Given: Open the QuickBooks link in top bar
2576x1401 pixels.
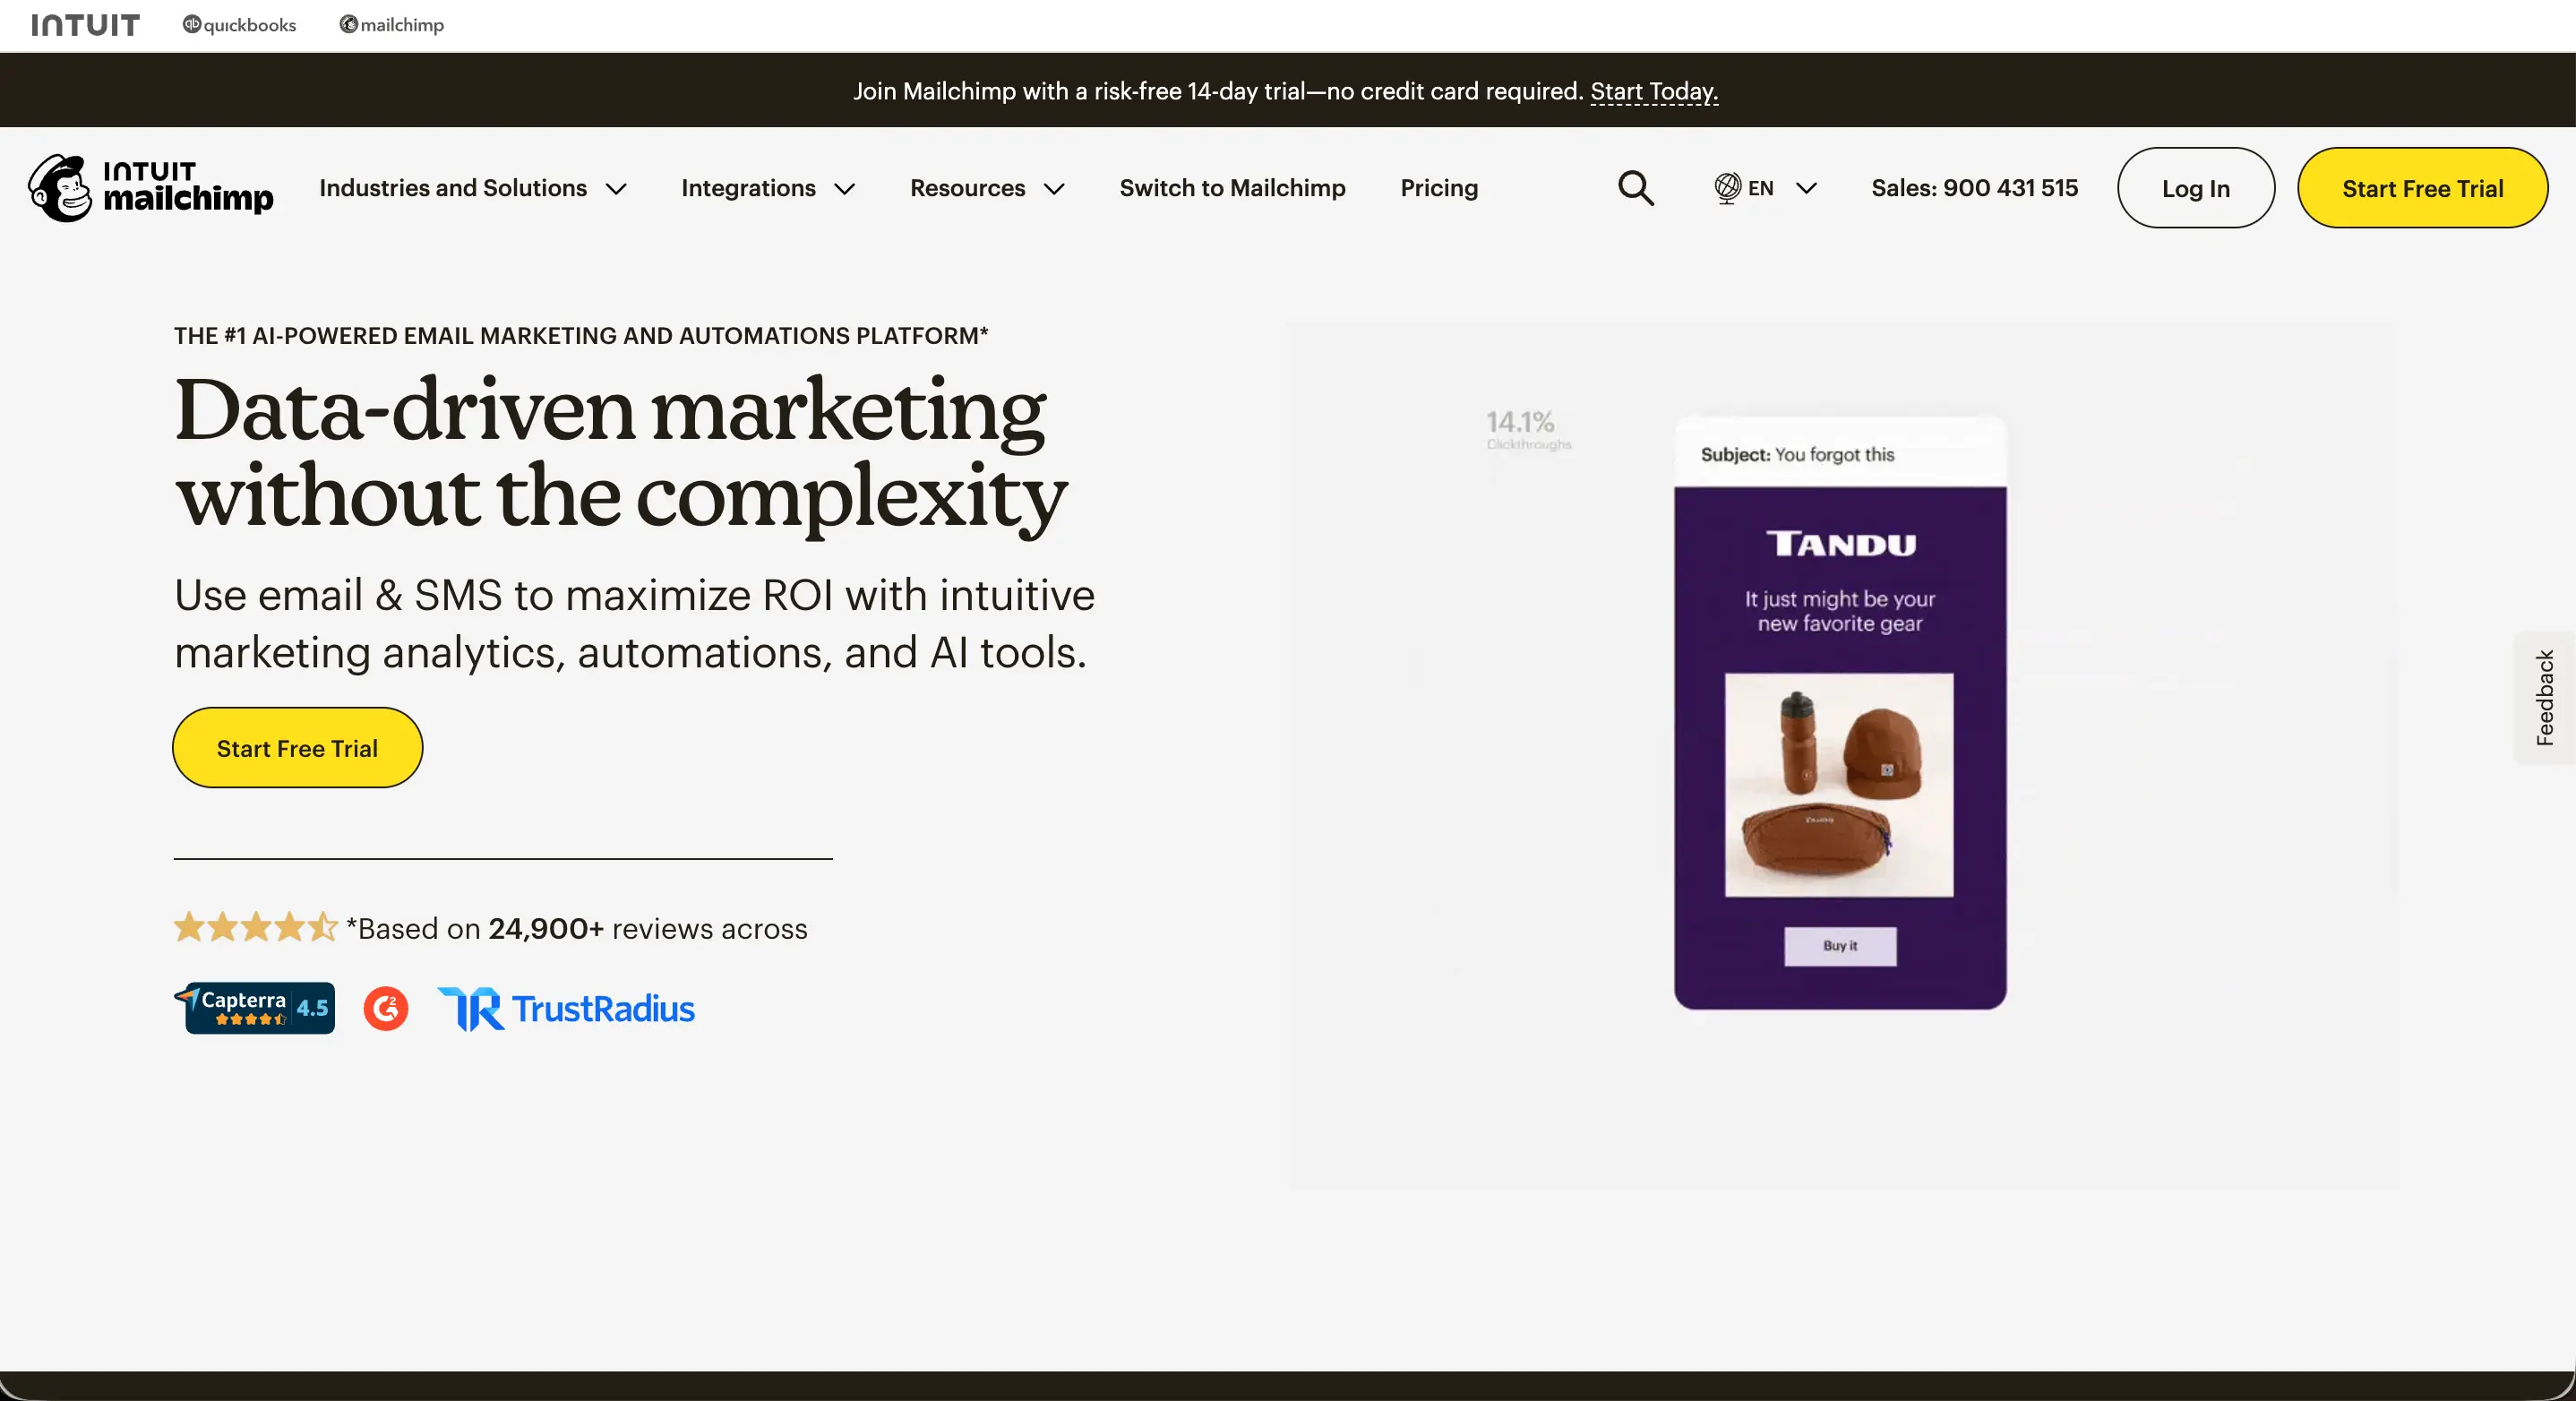Looking at the screenshot, I should [x=240, y=25].
